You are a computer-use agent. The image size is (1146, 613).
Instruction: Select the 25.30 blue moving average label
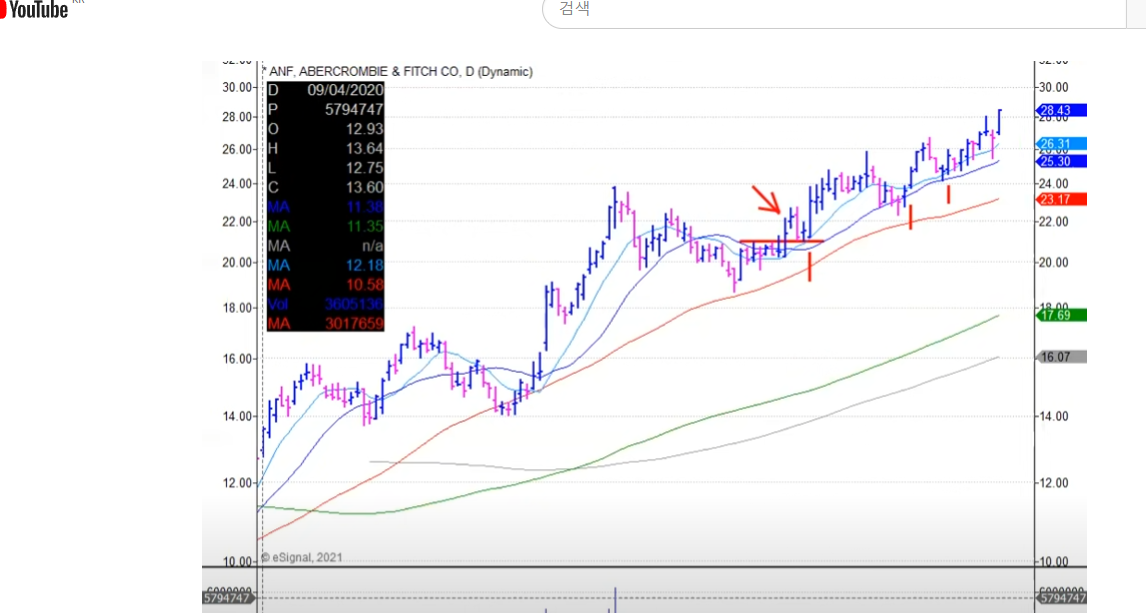pyautogui.click(x=1061, y=161)
